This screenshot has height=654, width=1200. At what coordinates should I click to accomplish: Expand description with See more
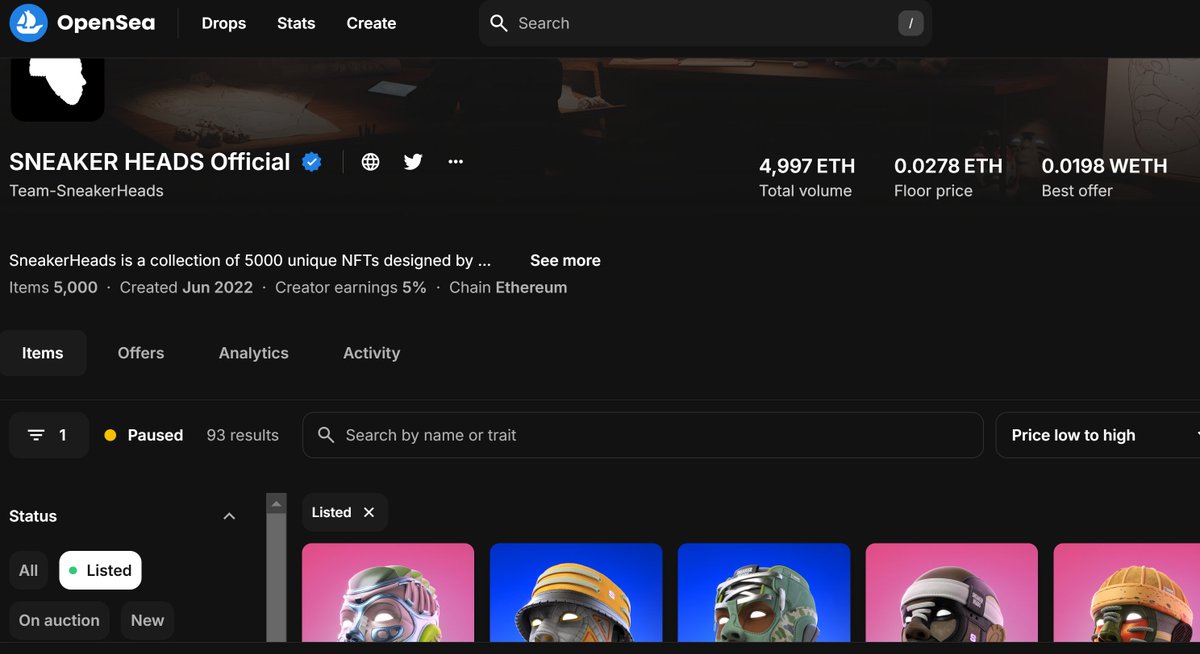click(x=565, y=260)
